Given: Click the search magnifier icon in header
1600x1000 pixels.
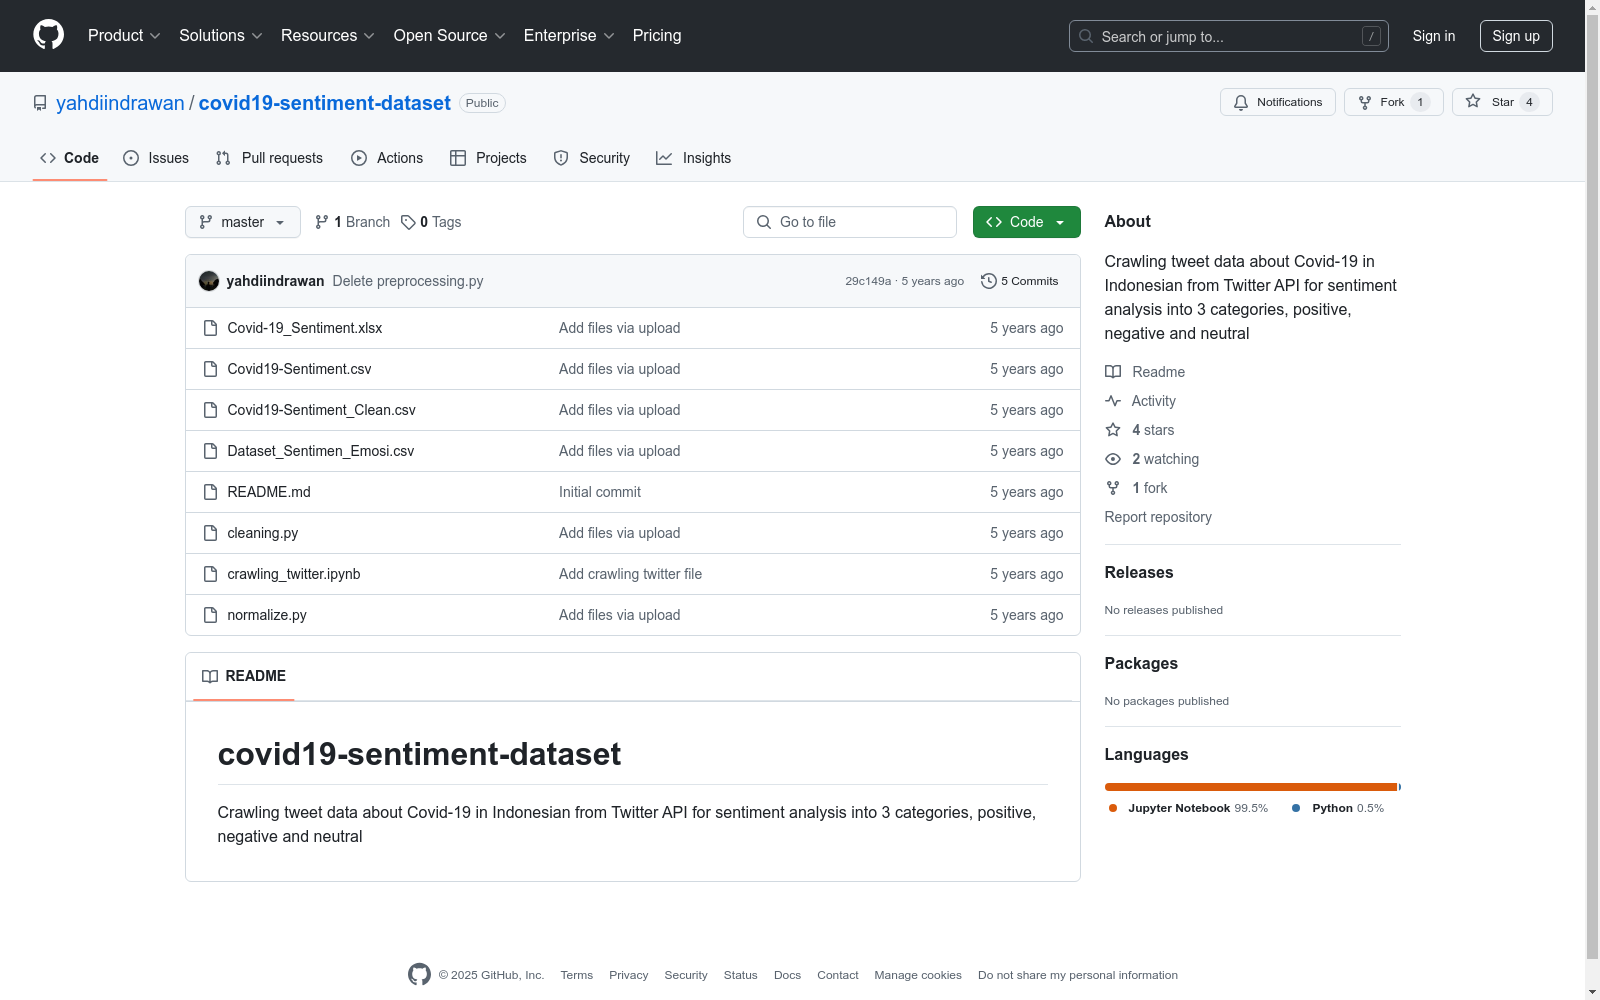Looking at the screenshot, I should tap(1086, 36).
